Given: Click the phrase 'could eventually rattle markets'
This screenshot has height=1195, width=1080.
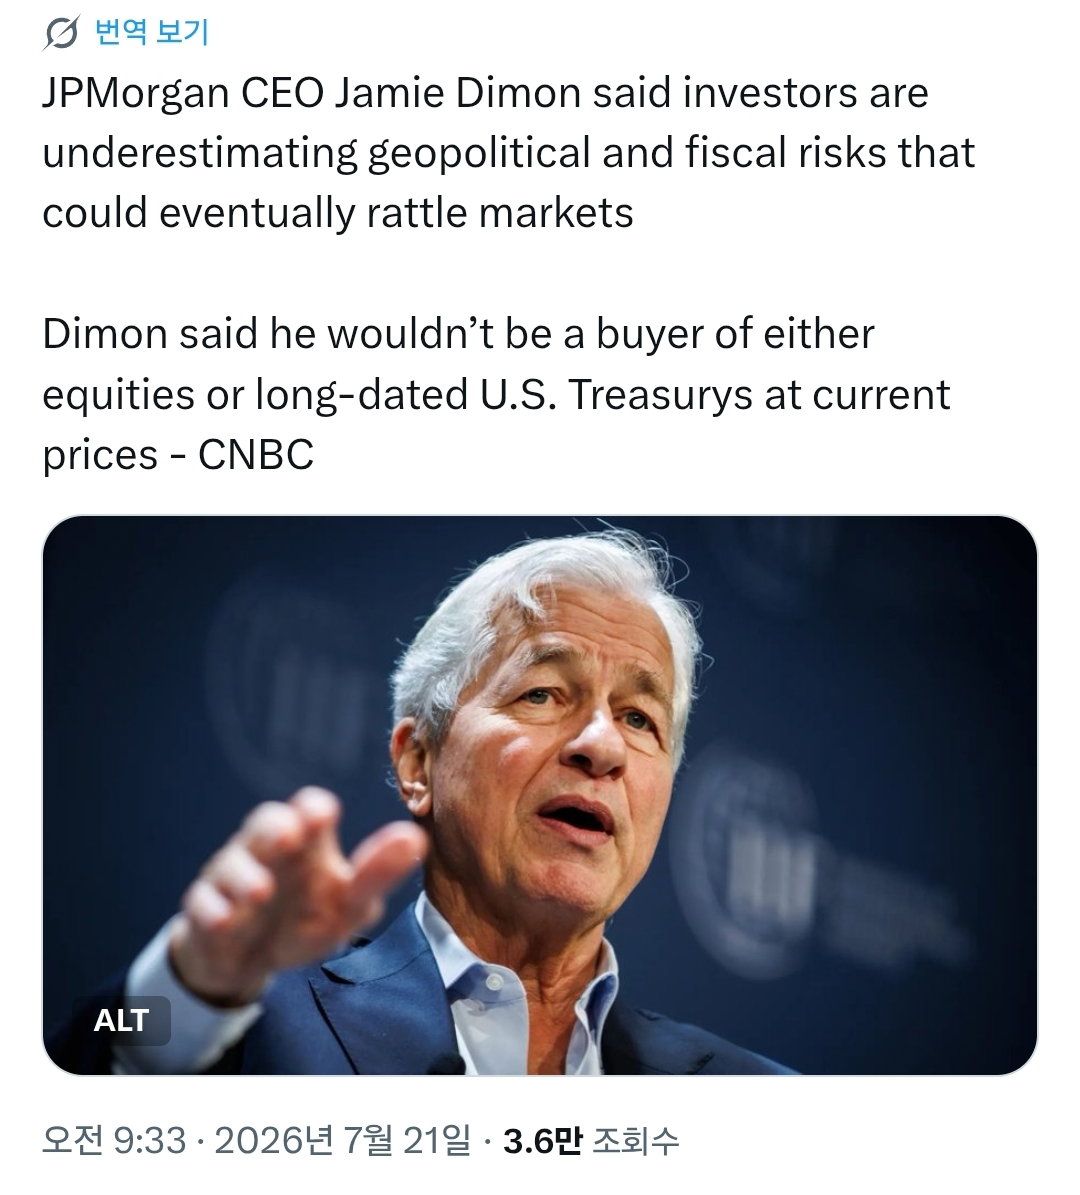Looking at the screenshot, I should point(338,213).
